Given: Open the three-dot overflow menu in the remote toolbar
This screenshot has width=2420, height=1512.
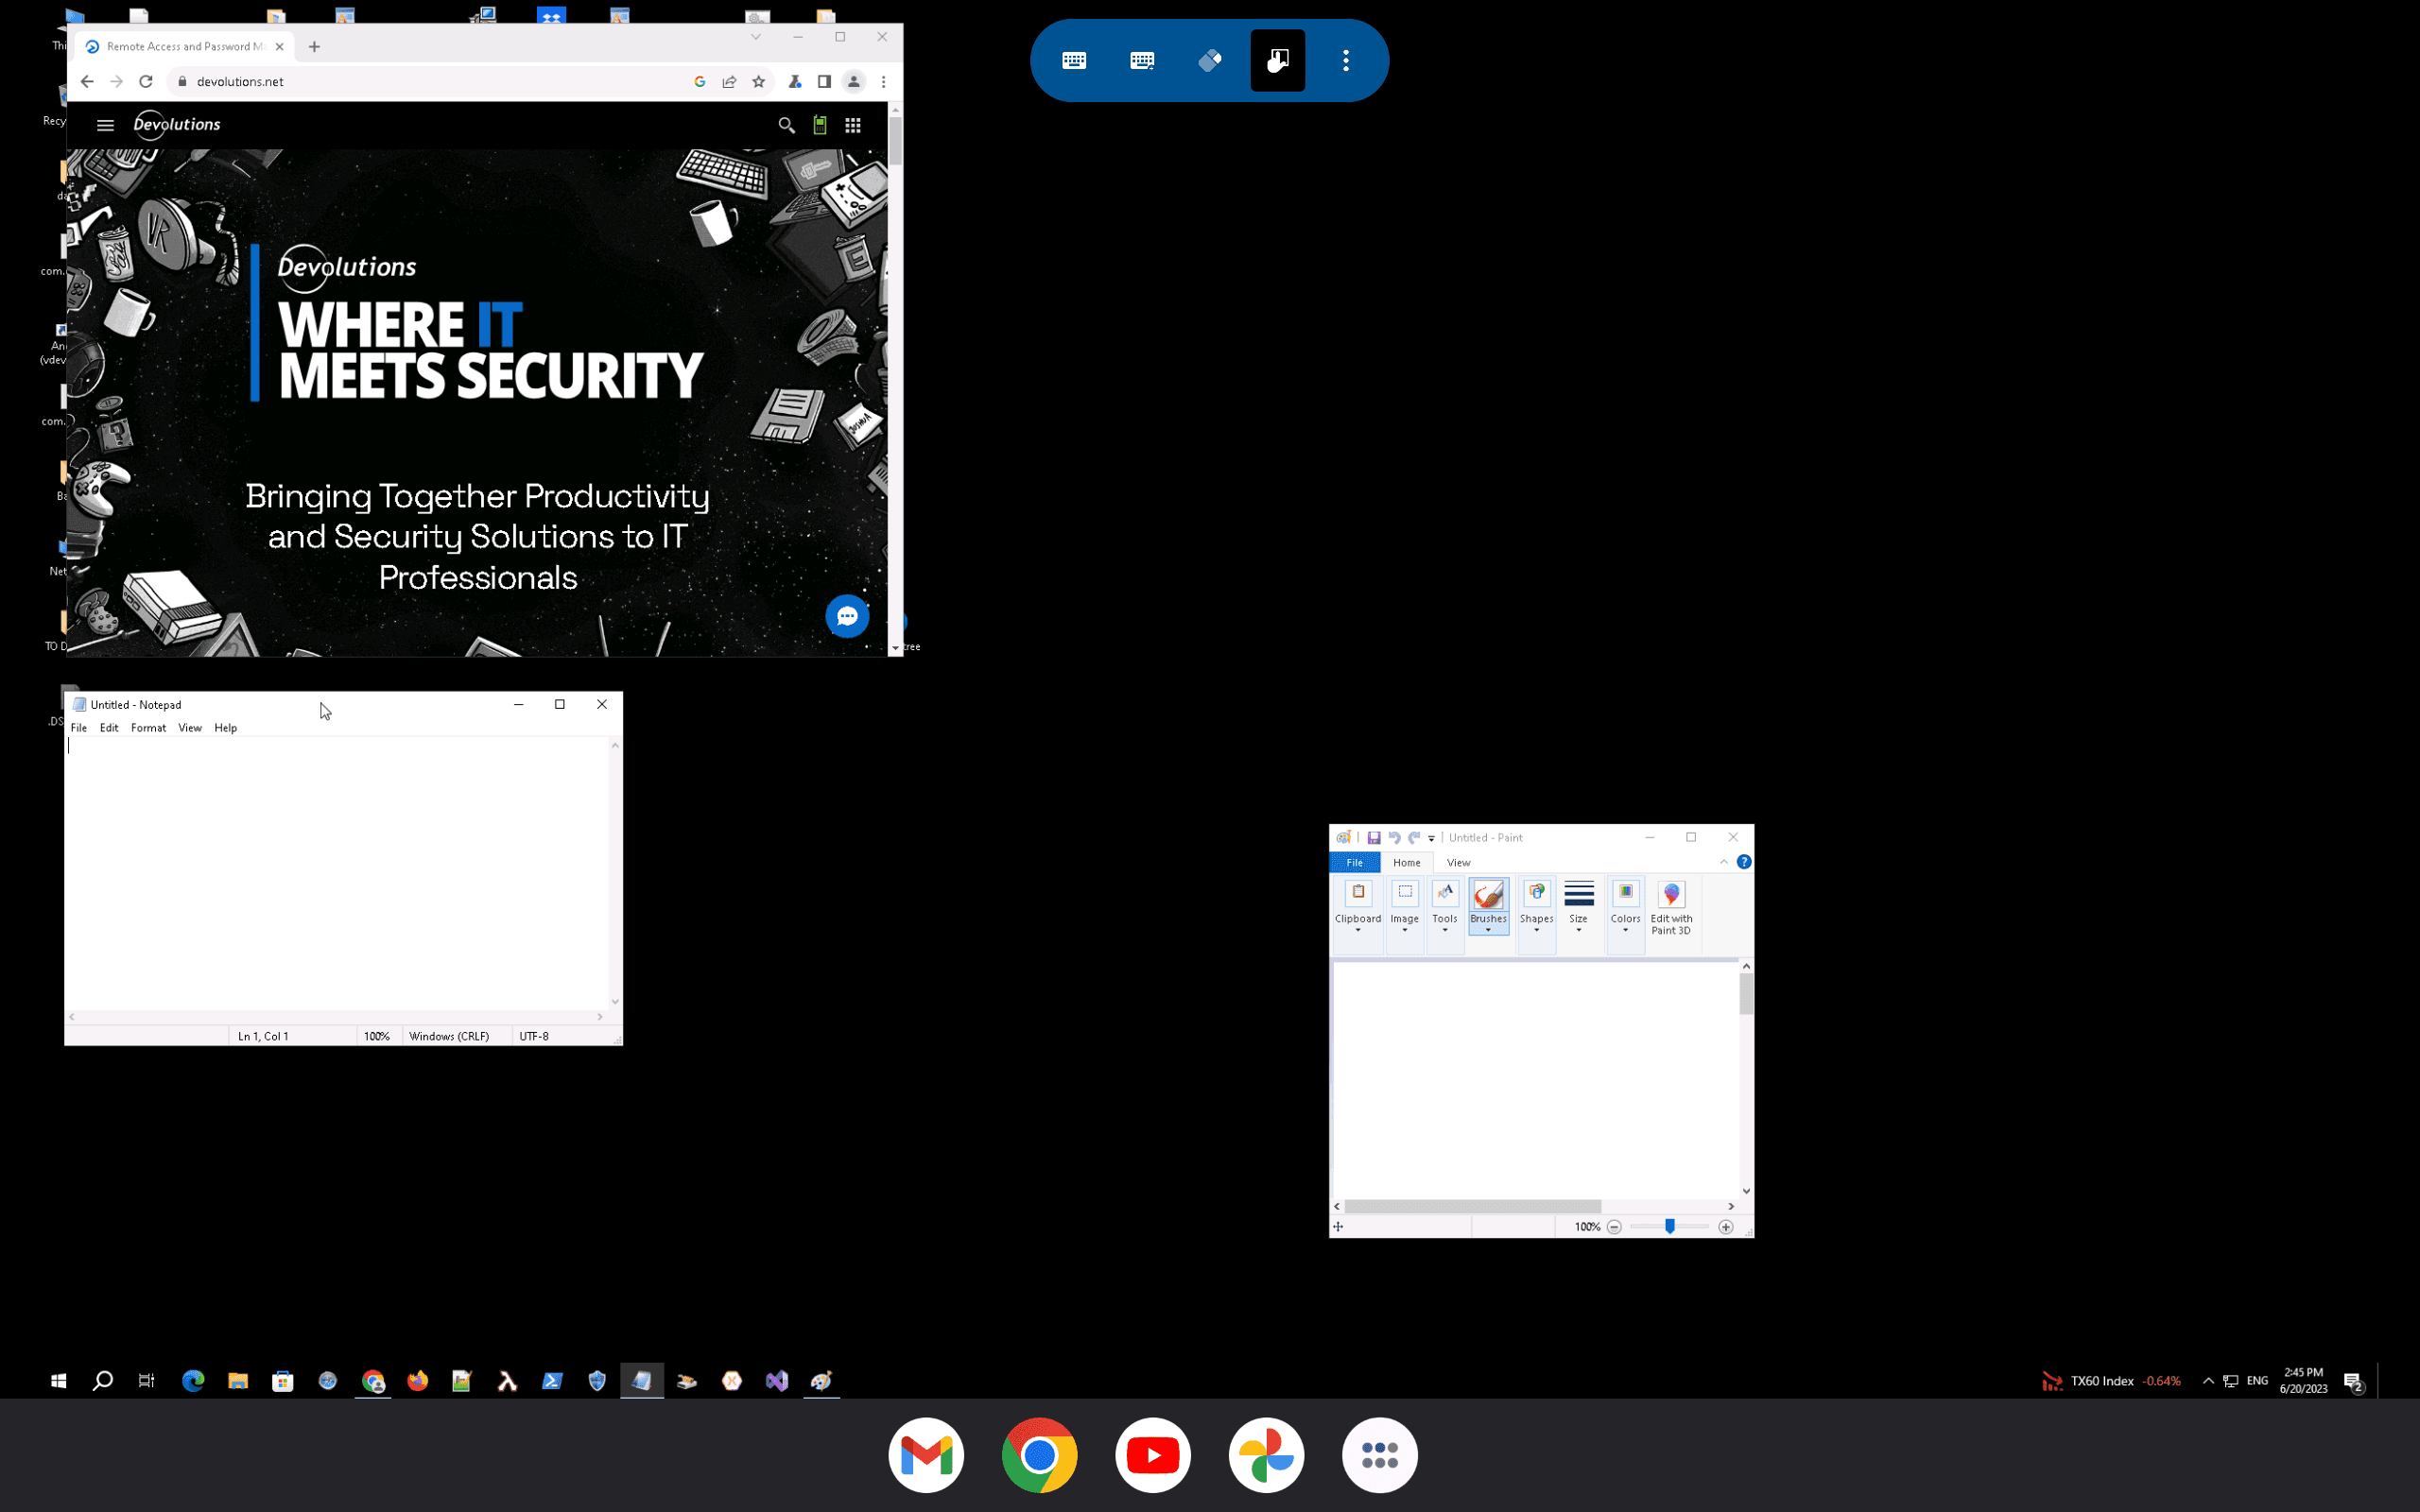Looking at the screenshot, I should pyautogui.click(x=1345, y=60).
